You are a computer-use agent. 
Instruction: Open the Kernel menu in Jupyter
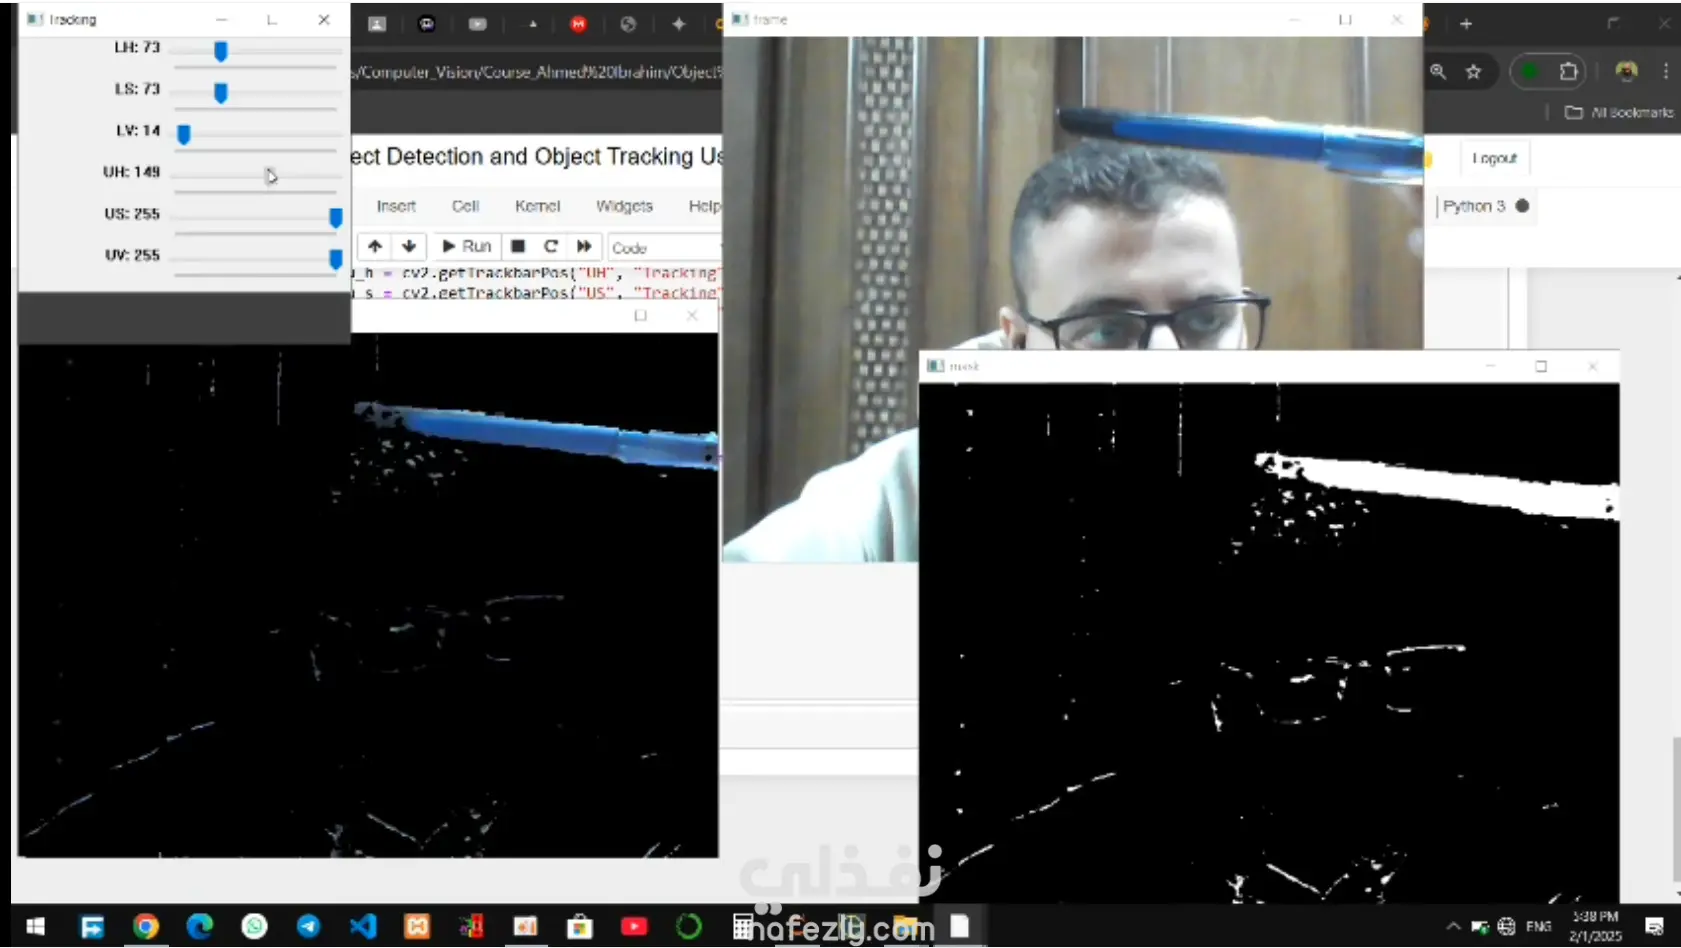[x=537, y=206]
